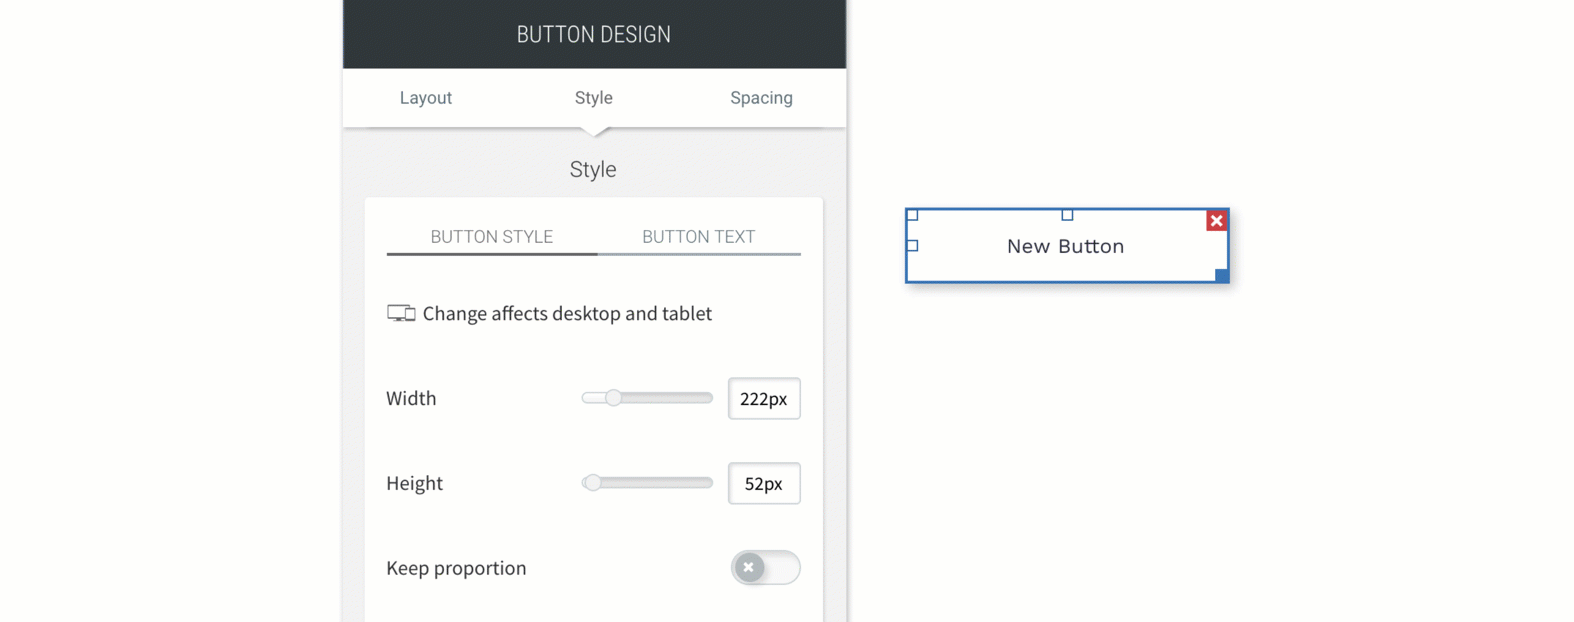Viewport: 1574px width, 622px height.
Task: Open the Spacing tab
Action: pyautogui.click(x=761, y=98)
